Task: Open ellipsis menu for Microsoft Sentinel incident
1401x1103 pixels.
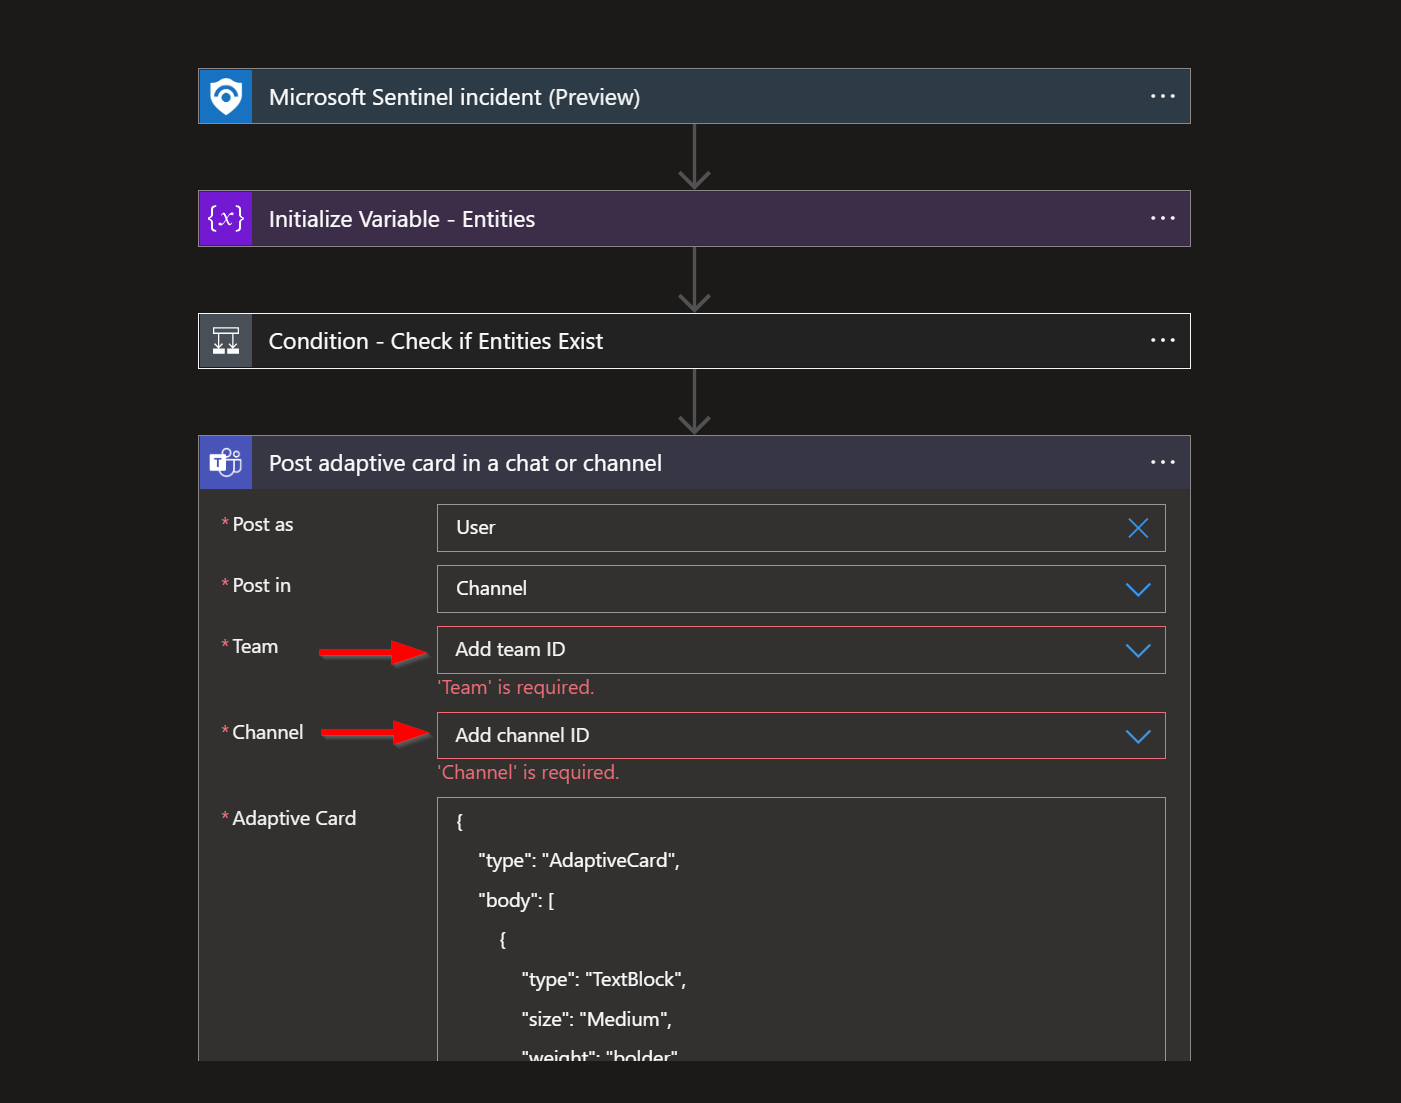Action: pos(1162,96)
